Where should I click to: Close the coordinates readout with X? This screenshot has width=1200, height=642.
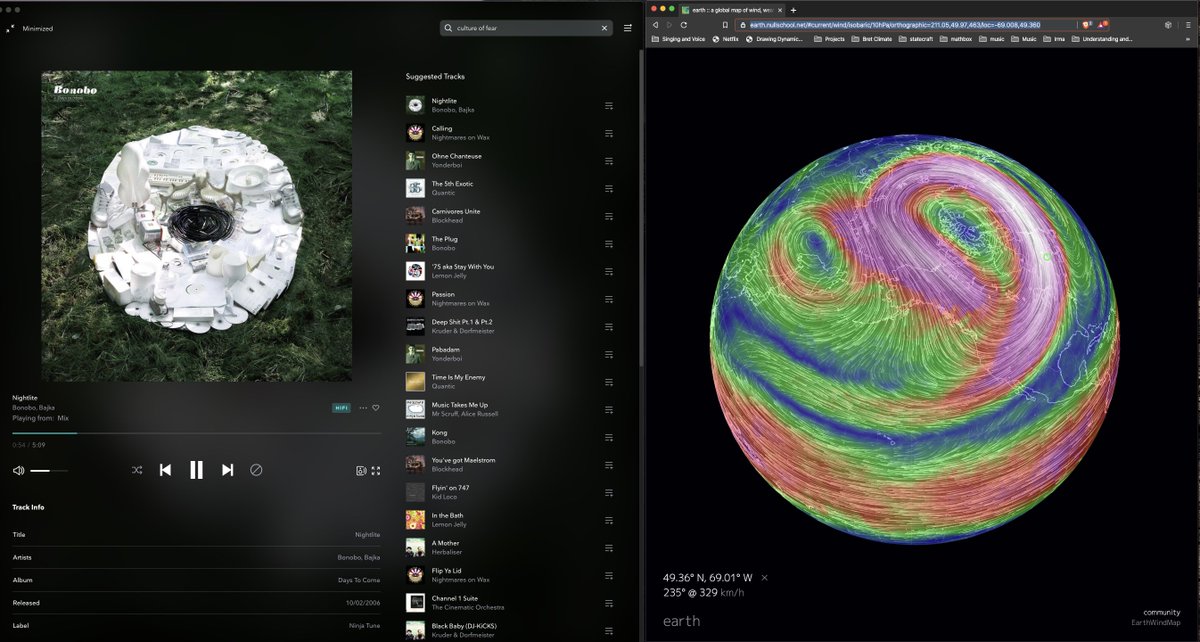pyautogui.click(x=765, y=577)
